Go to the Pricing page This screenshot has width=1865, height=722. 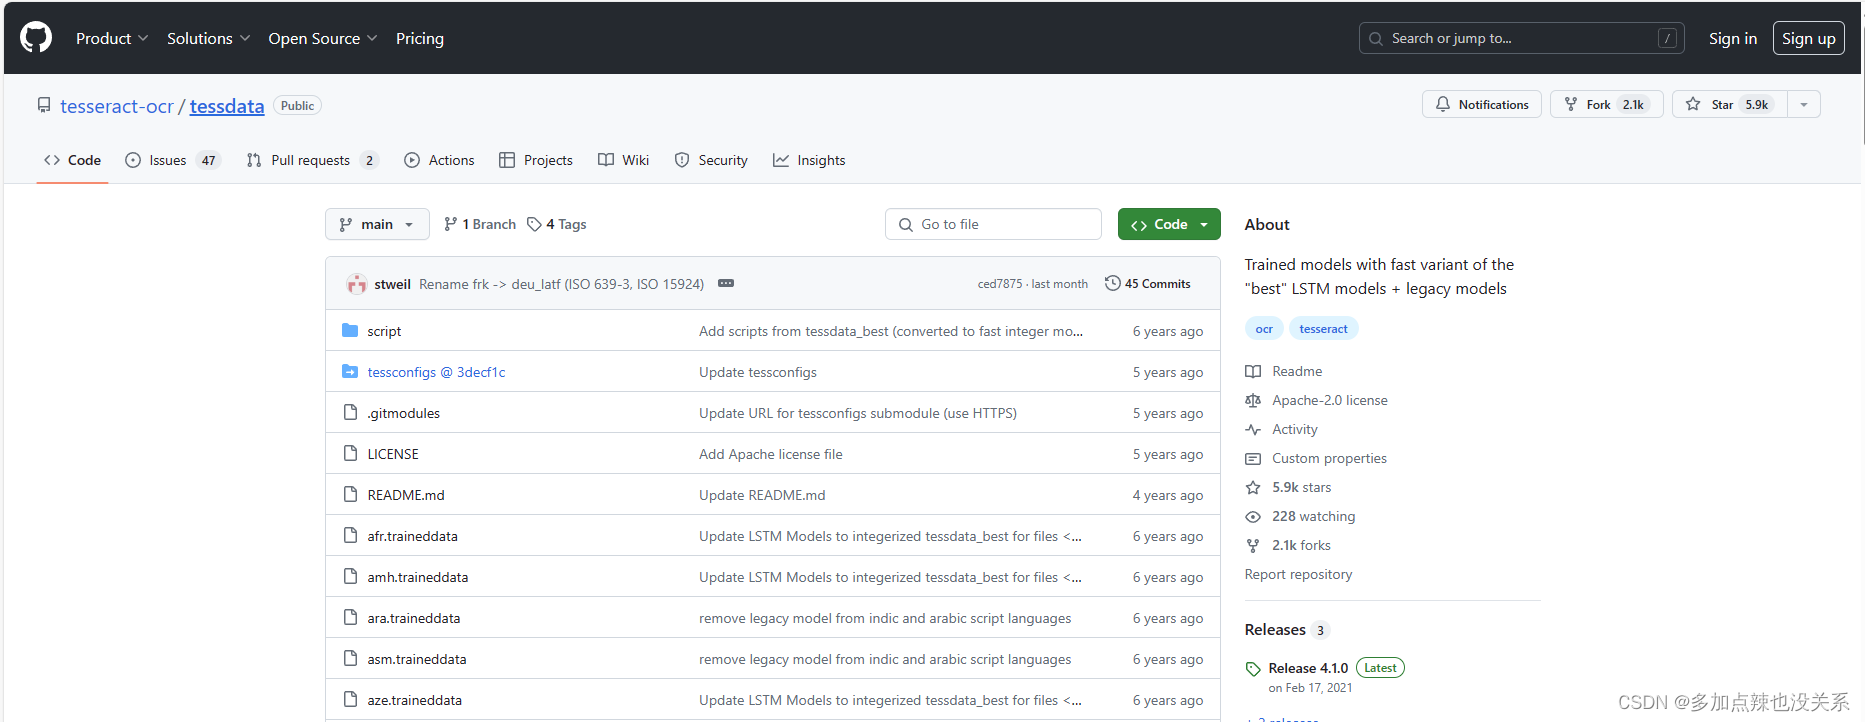click(420, 38)
